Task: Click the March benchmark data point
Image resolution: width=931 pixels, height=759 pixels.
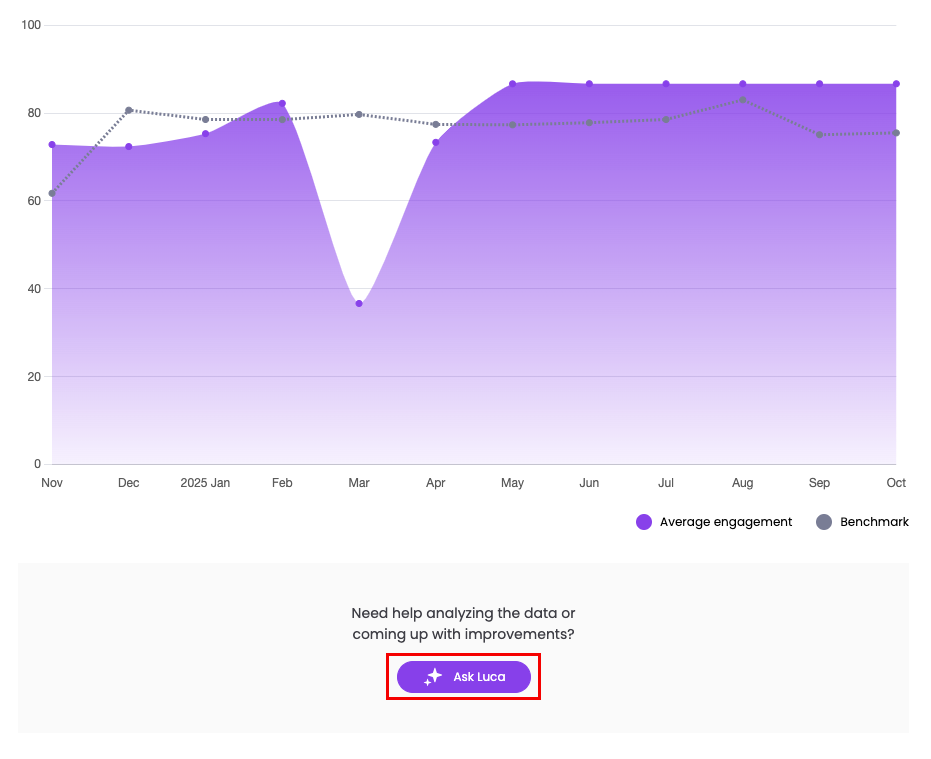Action: pyautogui.click(x=359, y=114)
